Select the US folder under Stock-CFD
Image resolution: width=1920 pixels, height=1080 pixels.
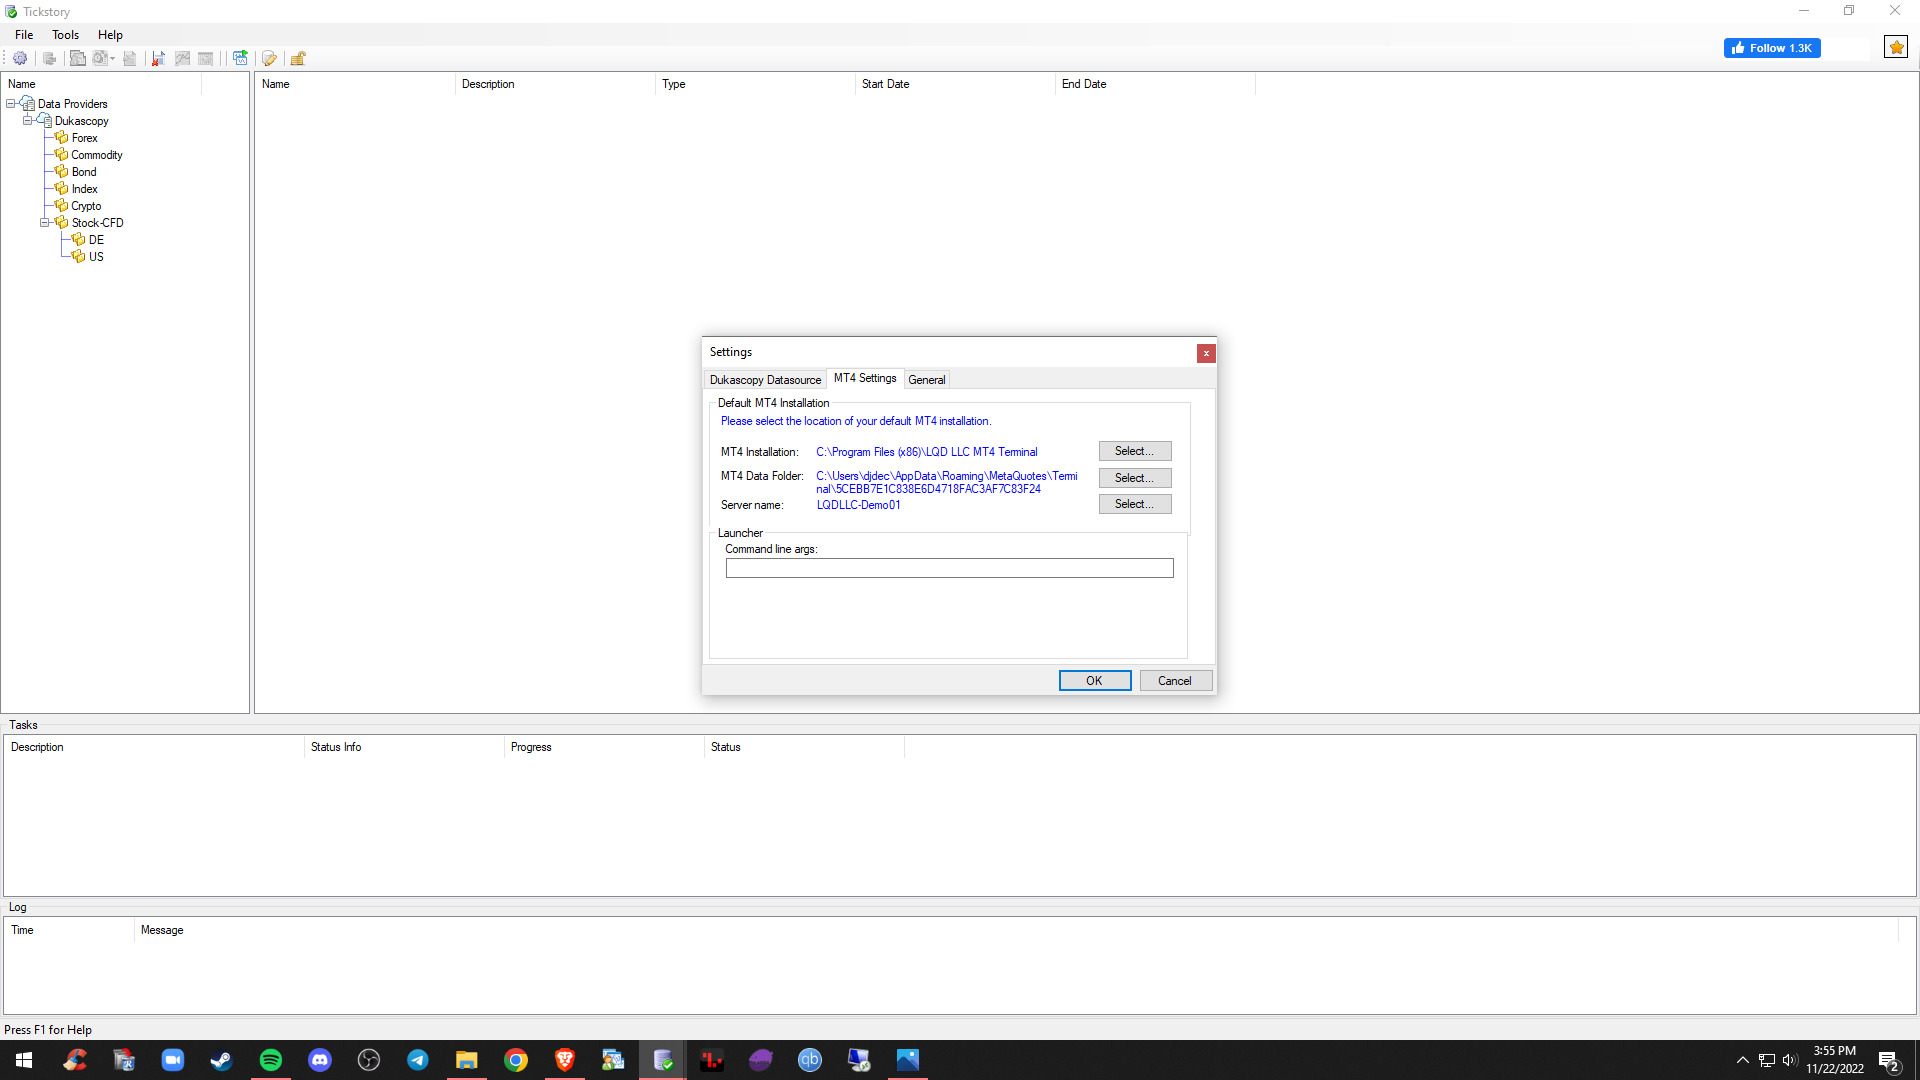pyautogui.click(x=96, y=257)
